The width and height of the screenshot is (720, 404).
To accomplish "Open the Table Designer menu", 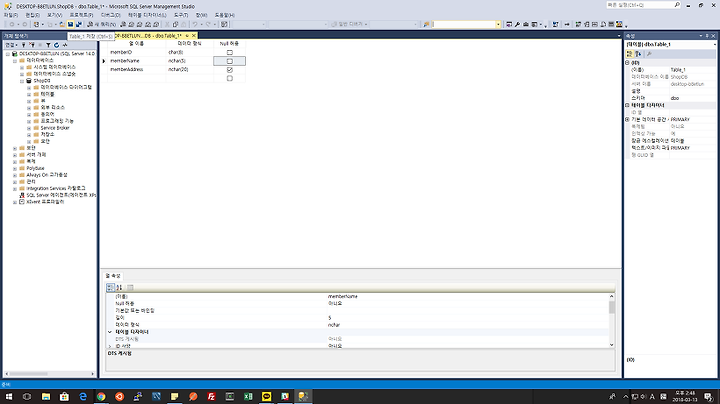I will (147, 15).
